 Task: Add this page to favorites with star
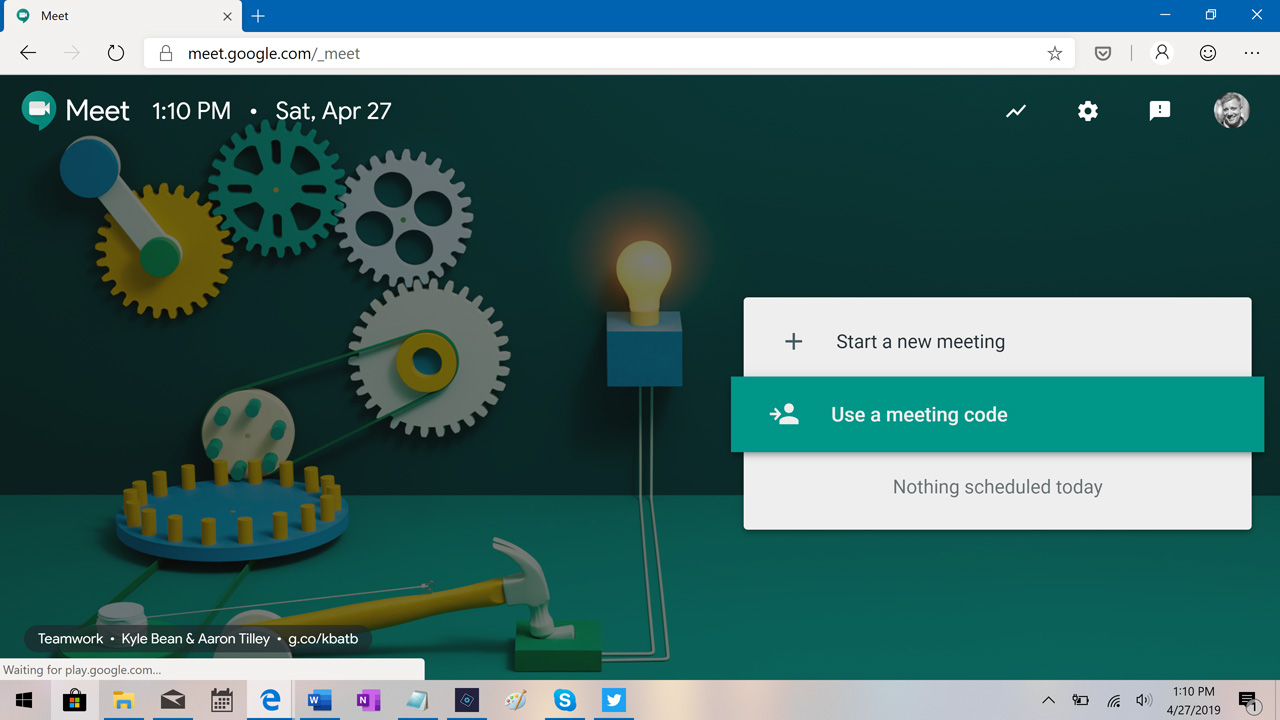(x=1054, y=53)
